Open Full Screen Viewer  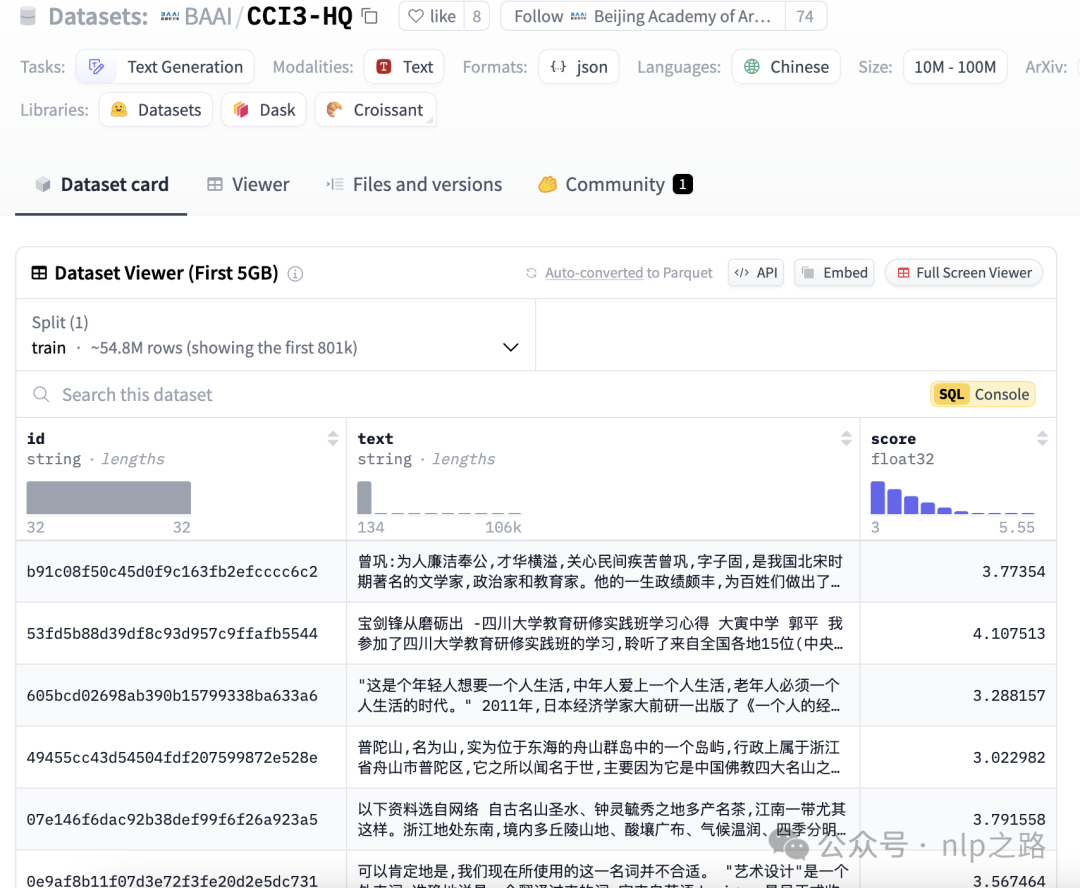coord(964,273)
